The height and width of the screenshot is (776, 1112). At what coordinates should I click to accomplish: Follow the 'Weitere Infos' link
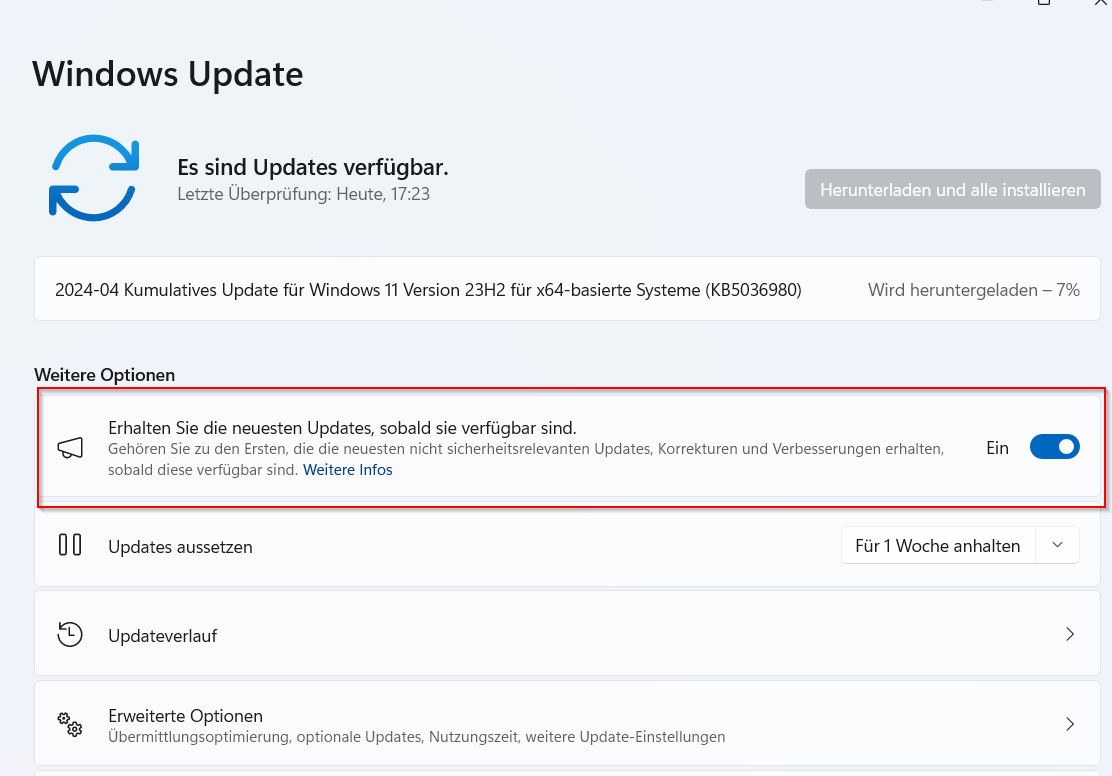click(347, 470)
